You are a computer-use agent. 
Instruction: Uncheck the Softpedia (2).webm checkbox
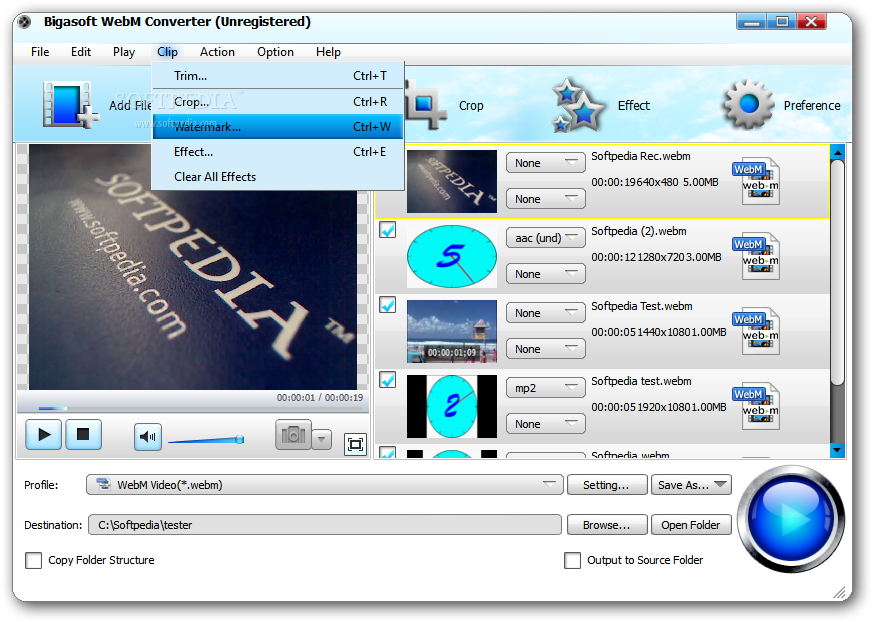tap(388, 230)
